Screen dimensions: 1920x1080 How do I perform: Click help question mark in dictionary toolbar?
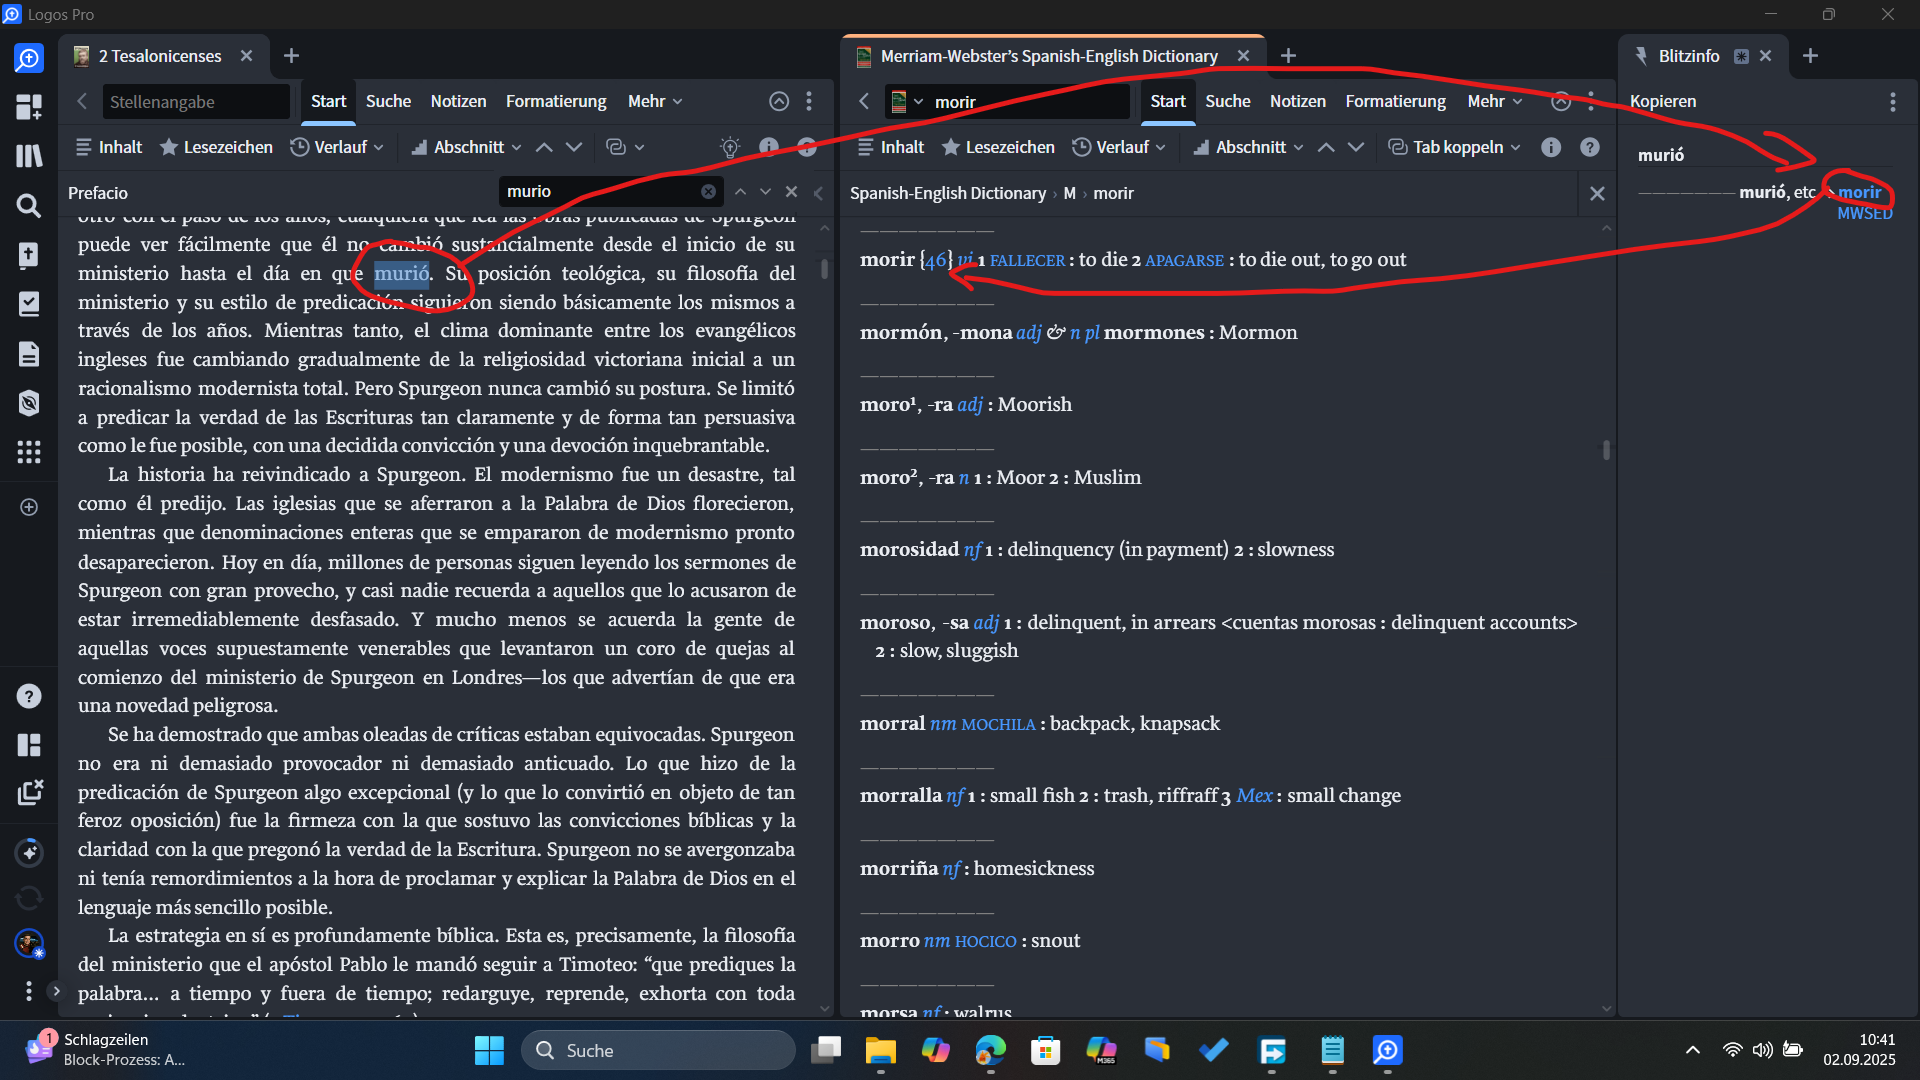(x=1590, y=147)
